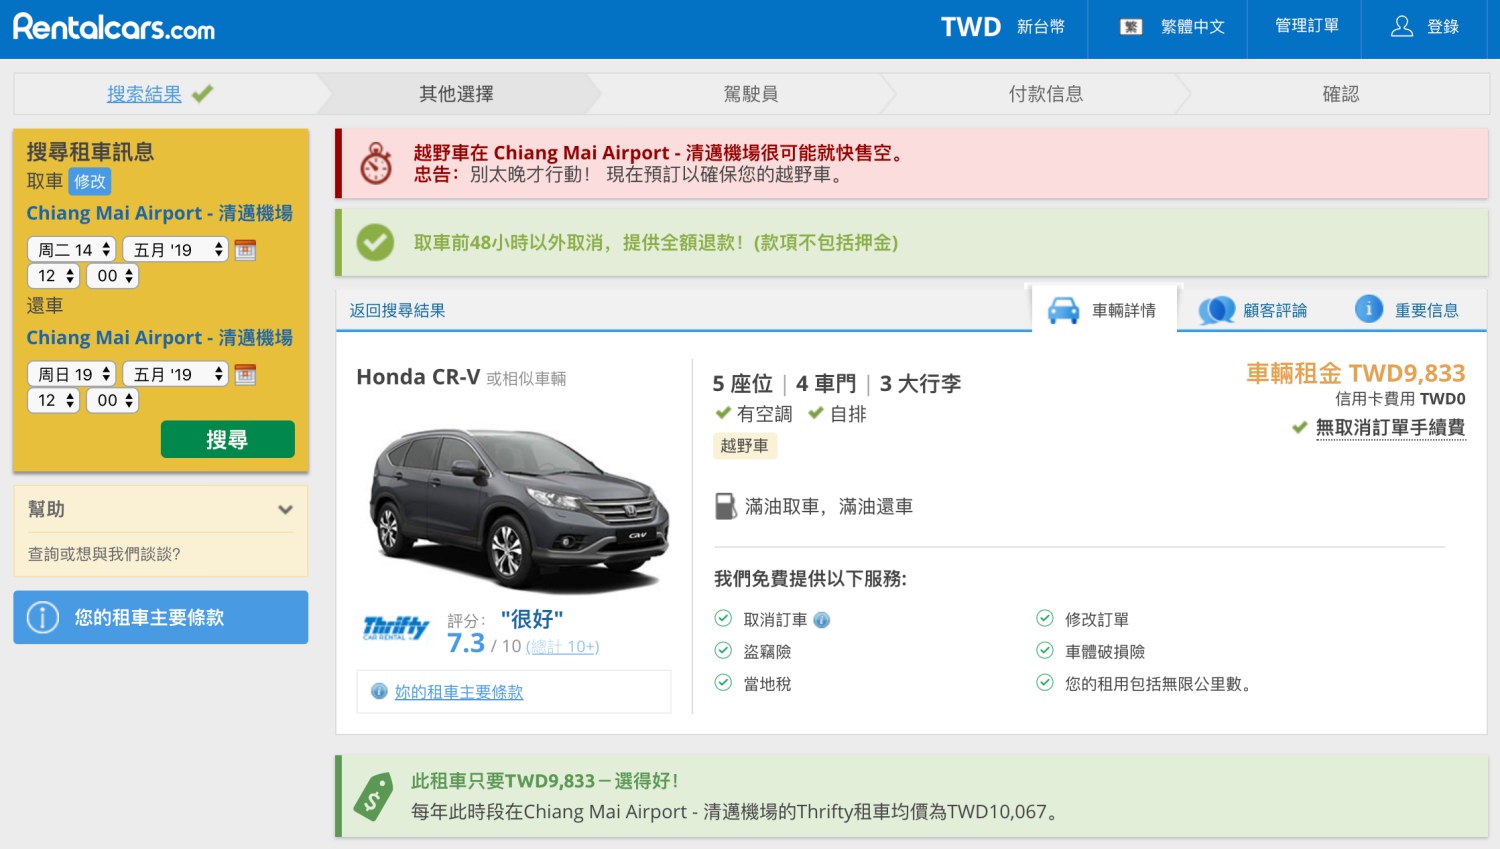Click the Honda CR-V car image
This screenshot has height=849, width=1500.
[x=519, y=509]
